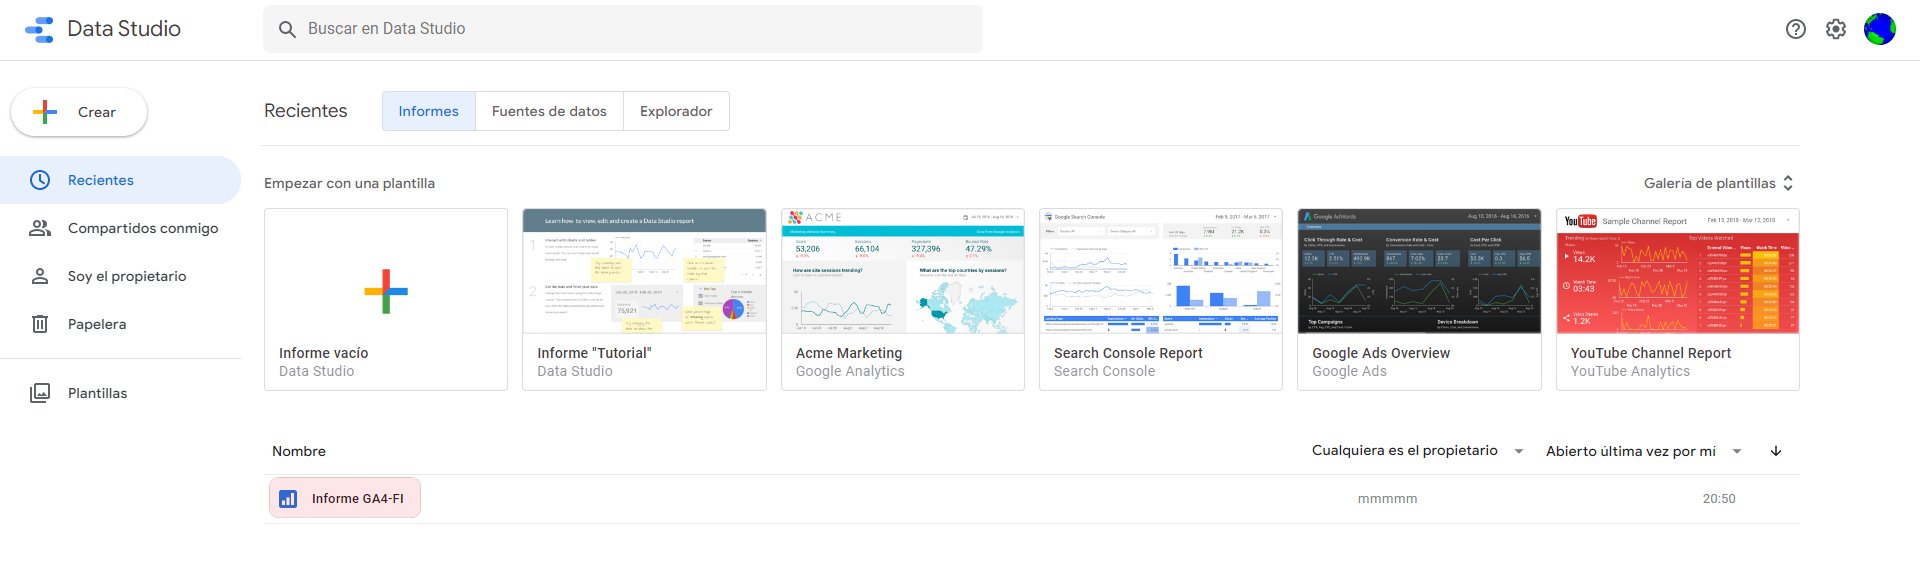Open Compartidos conmigo in the sidebar
The image size is (1920, 580).
(x=120, y=228)
